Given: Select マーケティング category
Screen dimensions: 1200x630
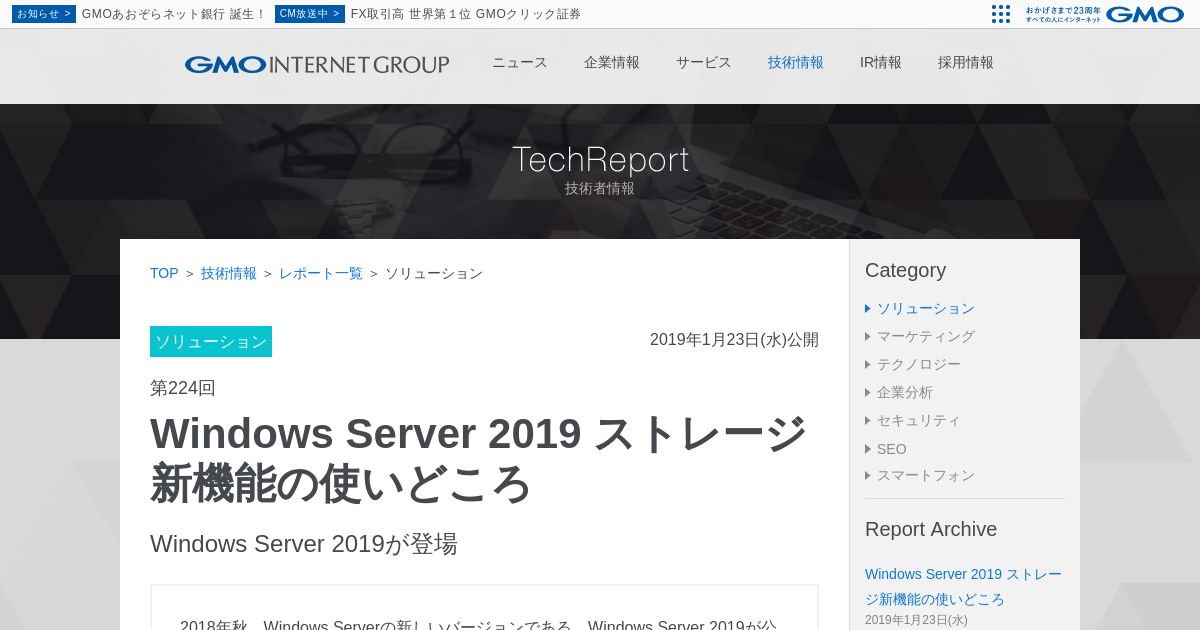Looking at the screenshot, I should pos(926,336).
